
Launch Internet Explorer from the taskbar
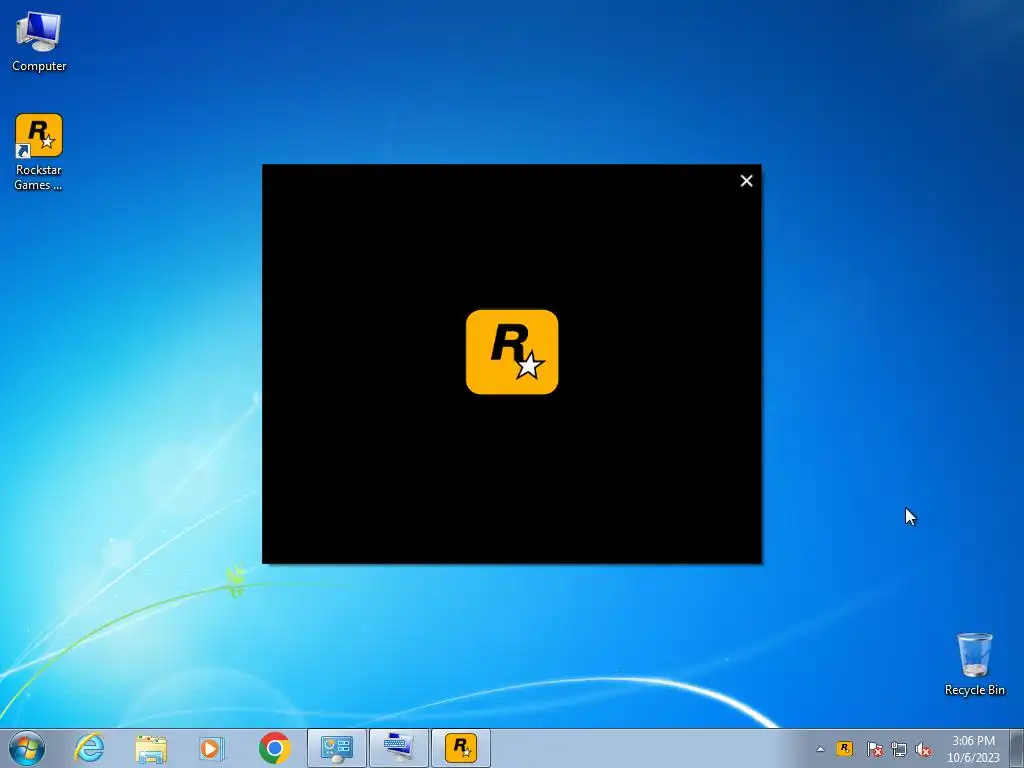tap(89, 748)
